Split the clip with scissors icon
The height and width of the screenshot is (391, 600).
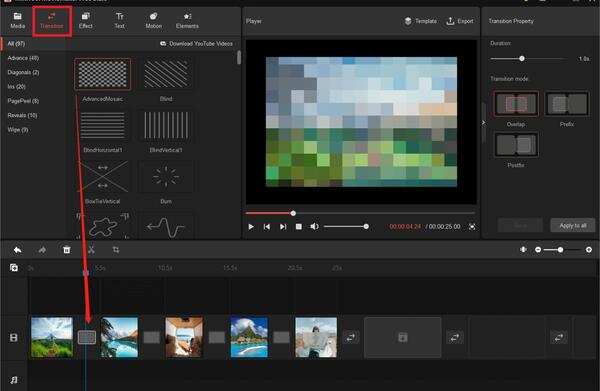(x=91, y=250)
